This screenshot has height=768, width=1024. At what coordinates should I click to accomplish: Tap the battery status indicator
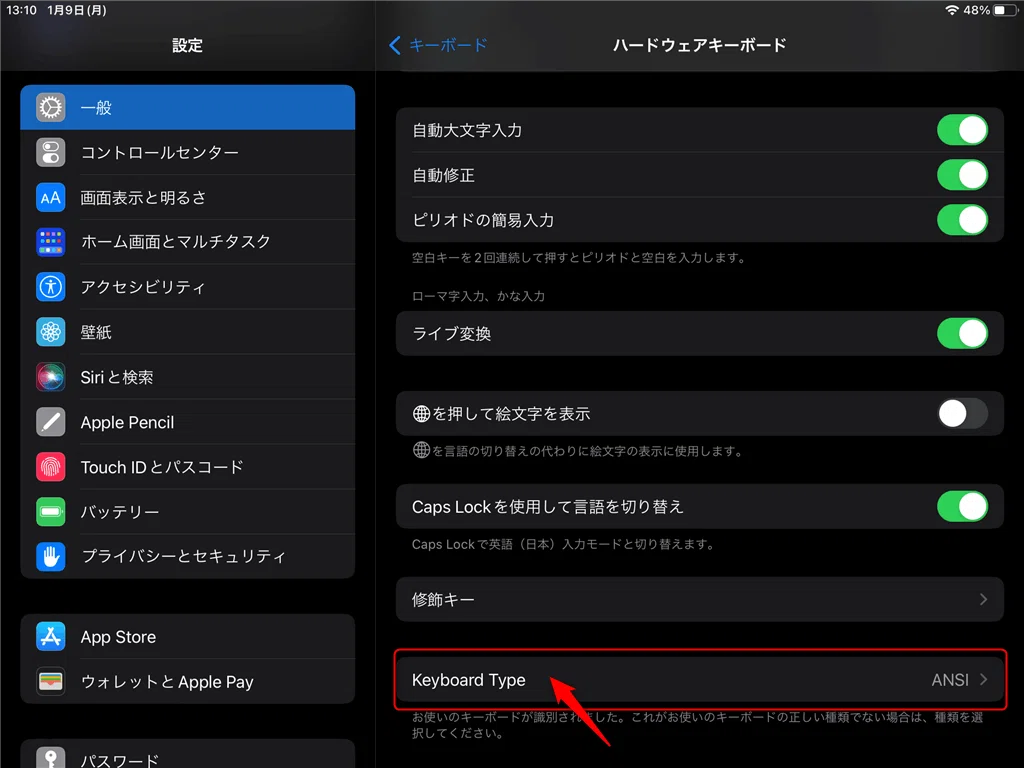[1006, 10]
